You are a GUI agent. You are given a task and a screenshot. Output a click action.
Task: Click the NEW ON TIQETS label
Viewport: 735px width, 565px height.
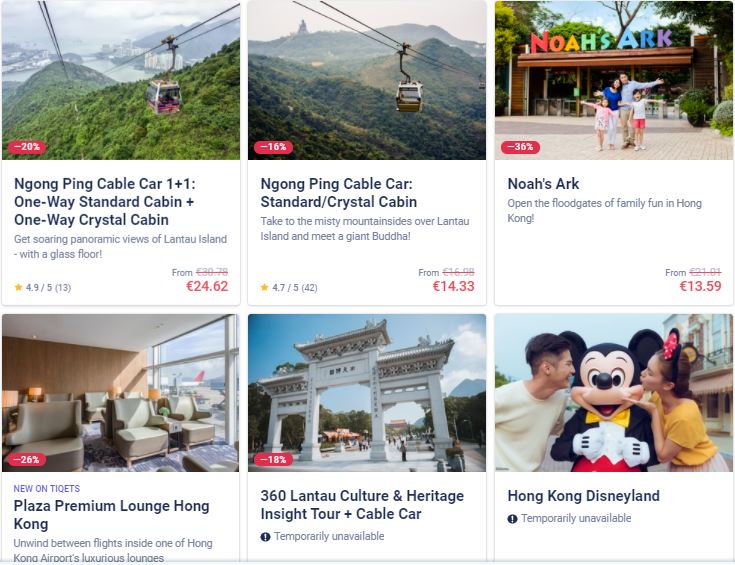coord(47,489)
